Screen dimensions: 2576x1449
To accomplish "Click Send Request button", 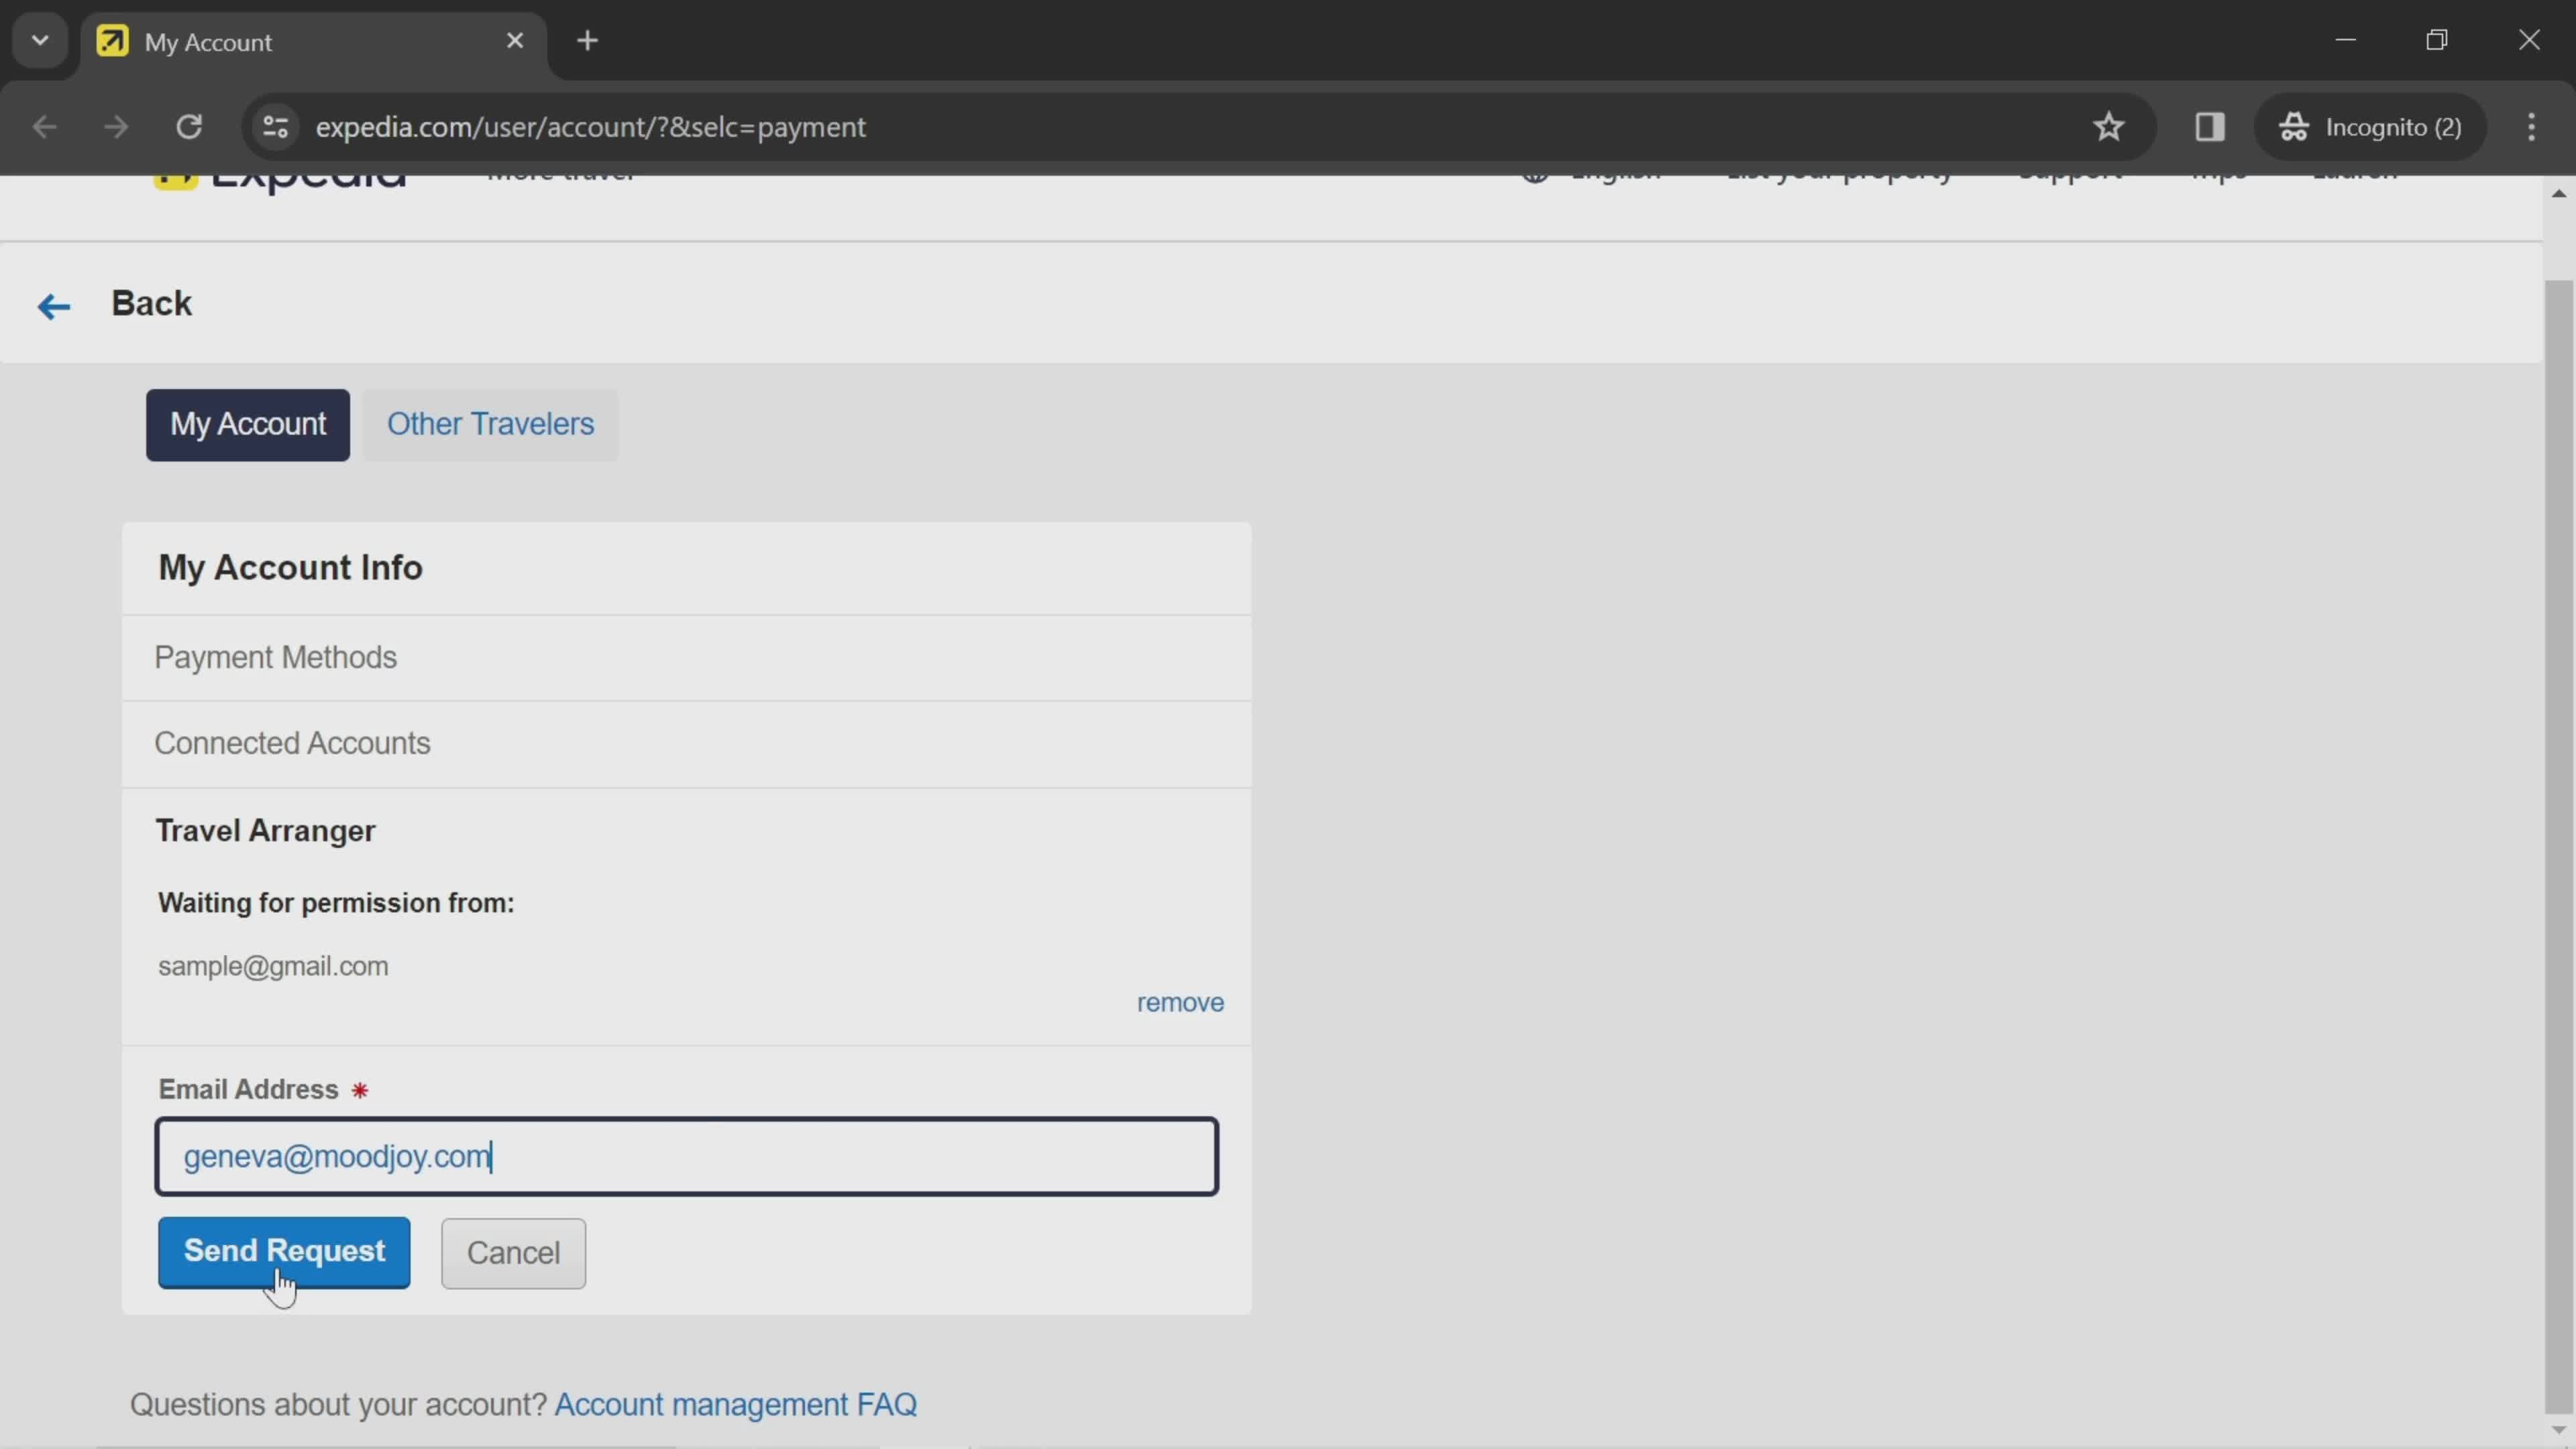I will pyautogui.click(x=283, y=1252).
